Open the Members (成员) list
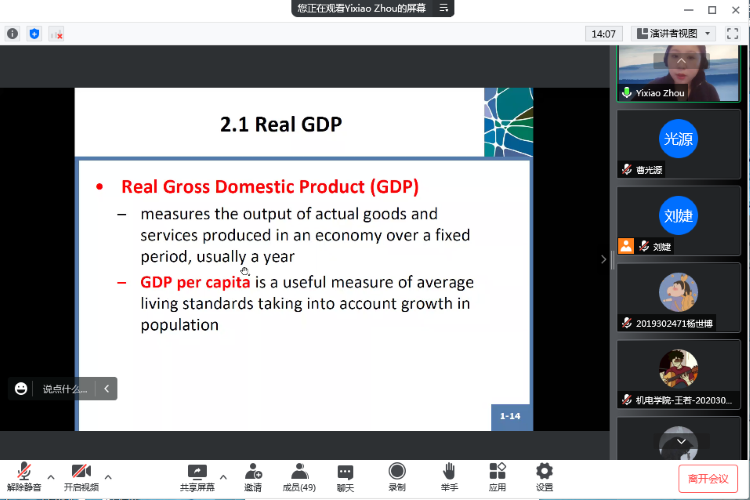Screen dimensions: 750x500 pos(299,472)
